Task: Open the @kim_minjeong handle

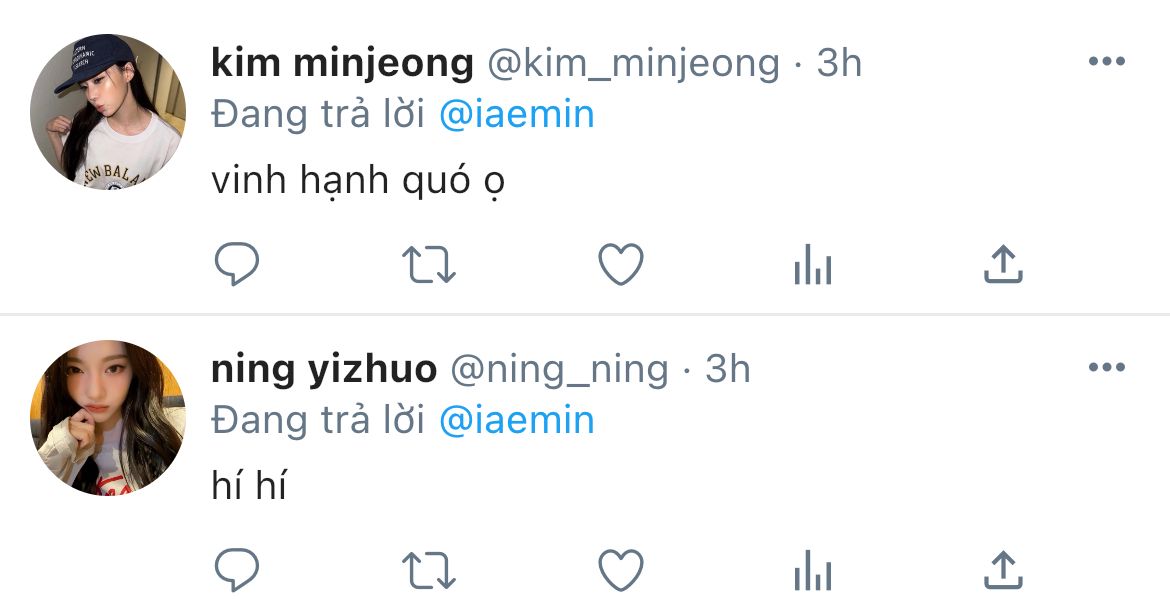Action: 634,64
